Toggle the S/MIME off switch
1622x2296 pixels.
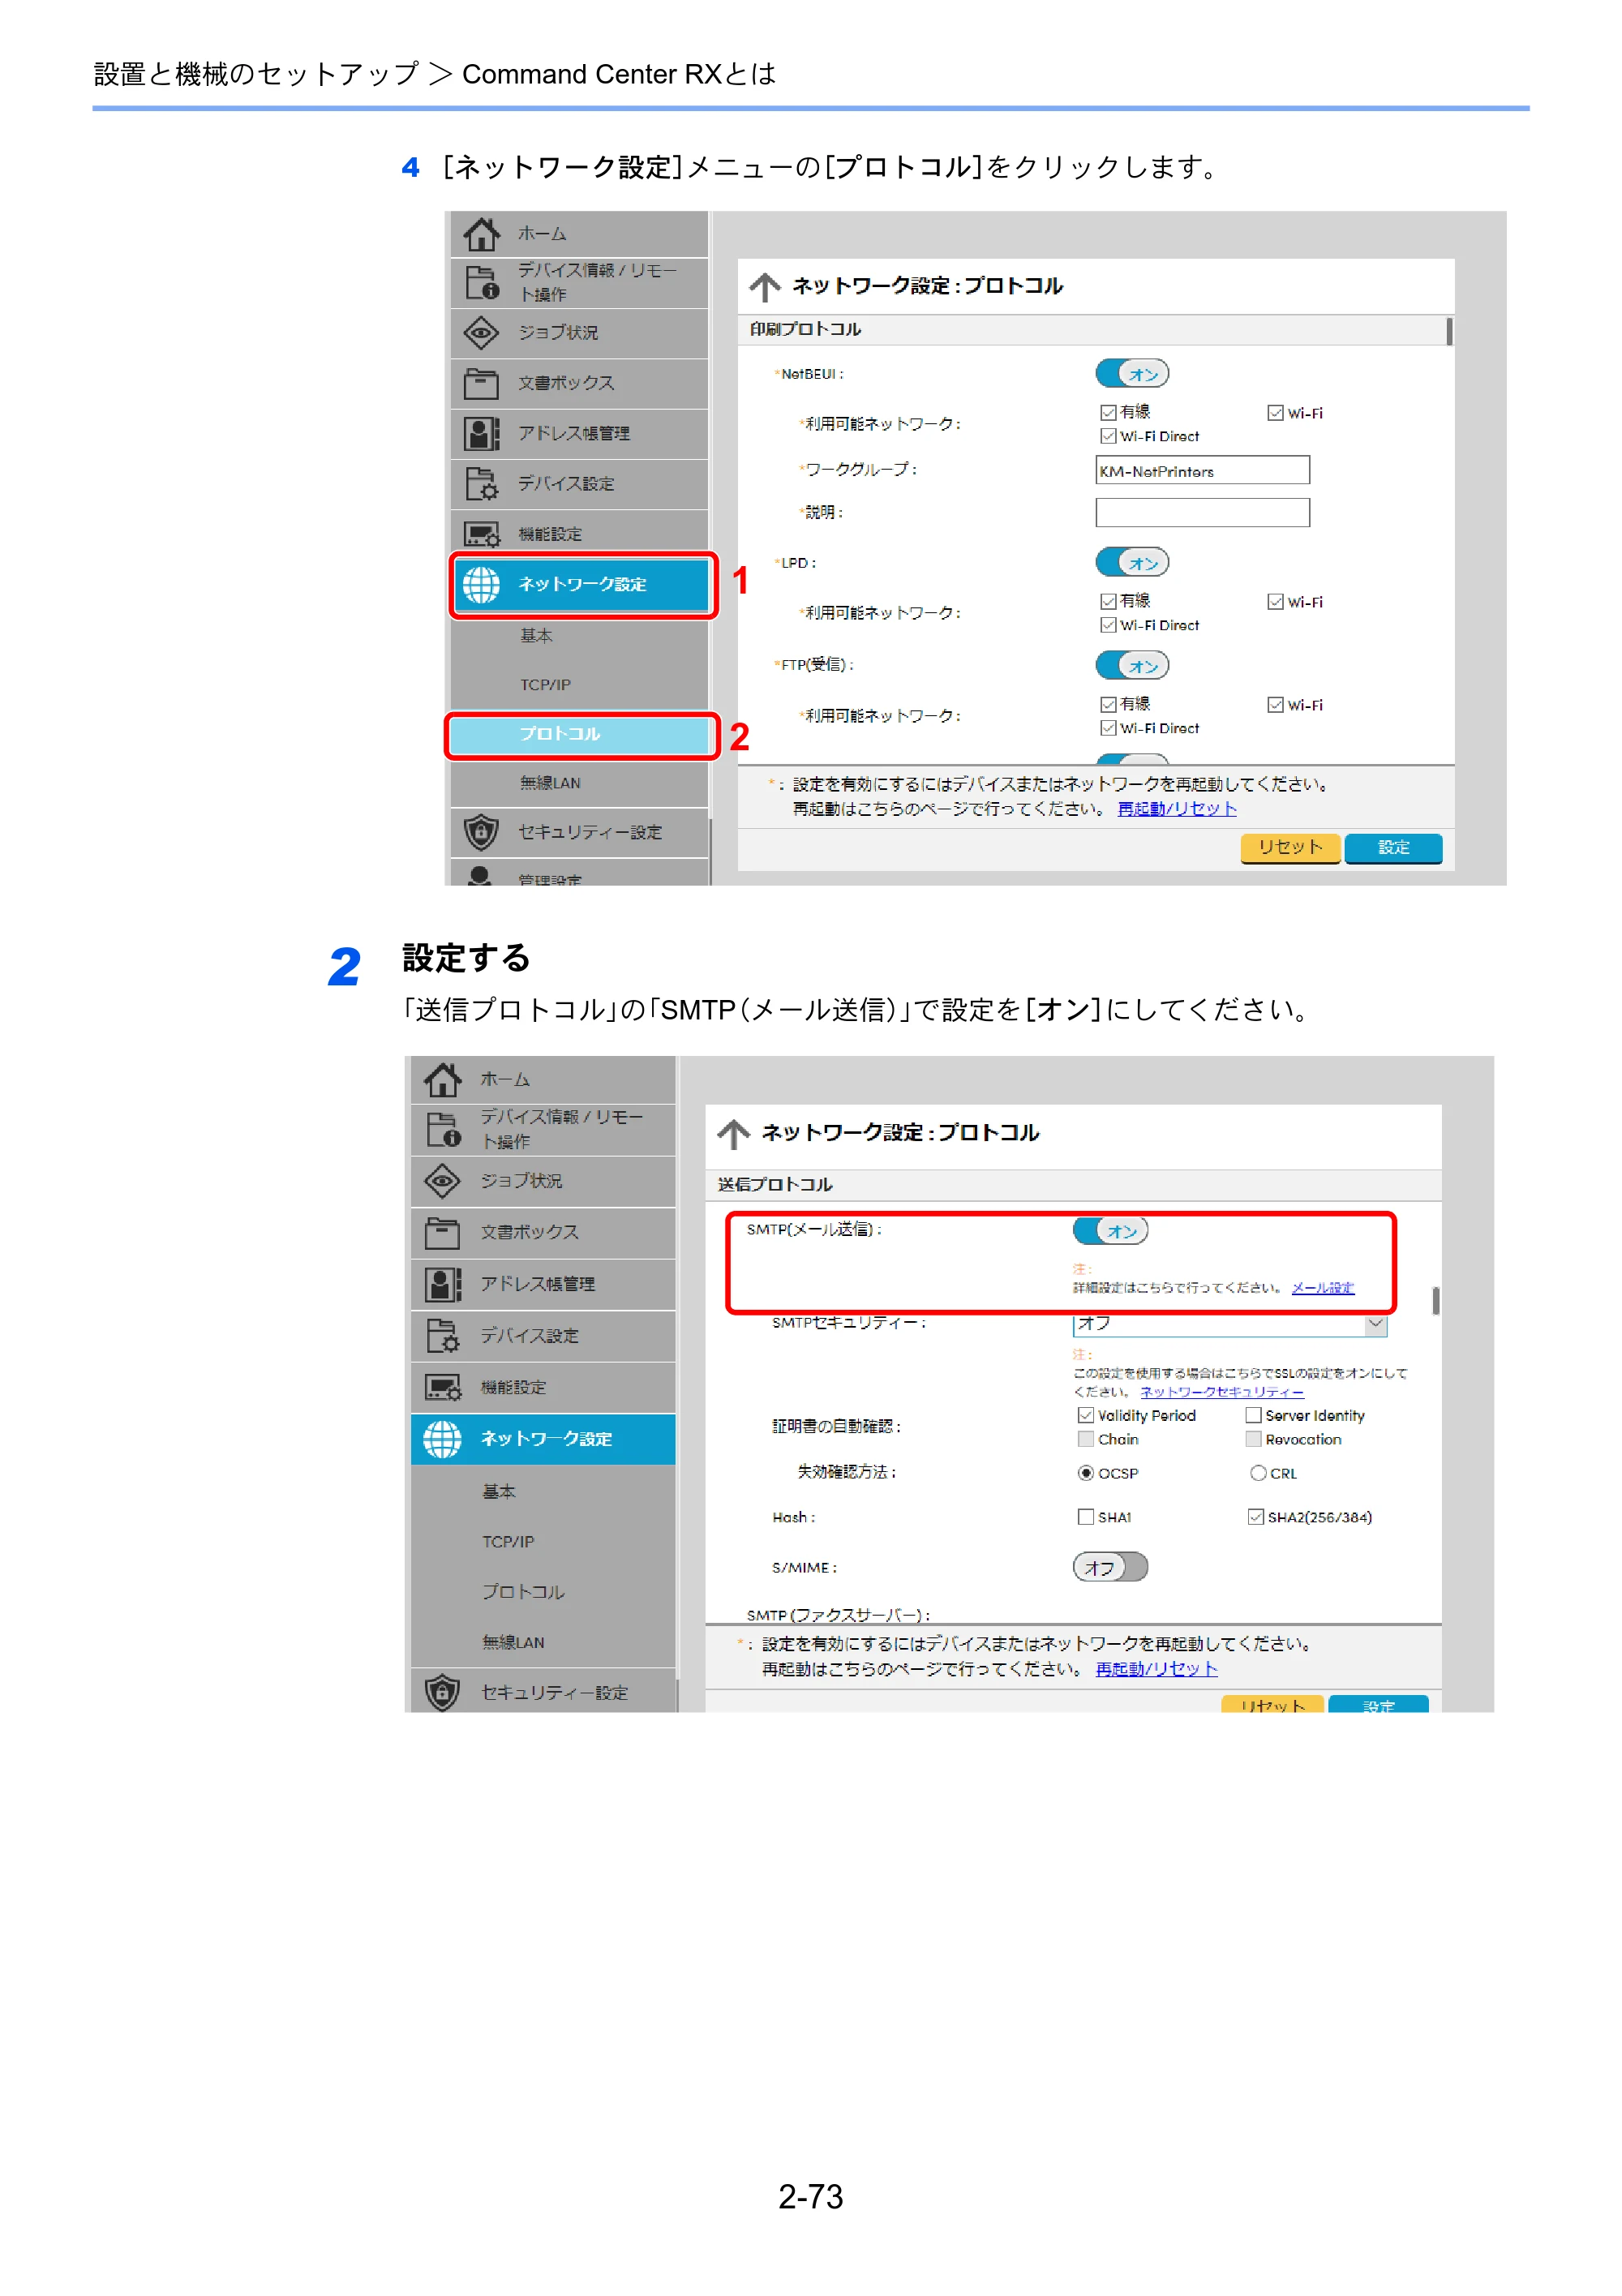pyautogui.click(x=1111, y=1567)
